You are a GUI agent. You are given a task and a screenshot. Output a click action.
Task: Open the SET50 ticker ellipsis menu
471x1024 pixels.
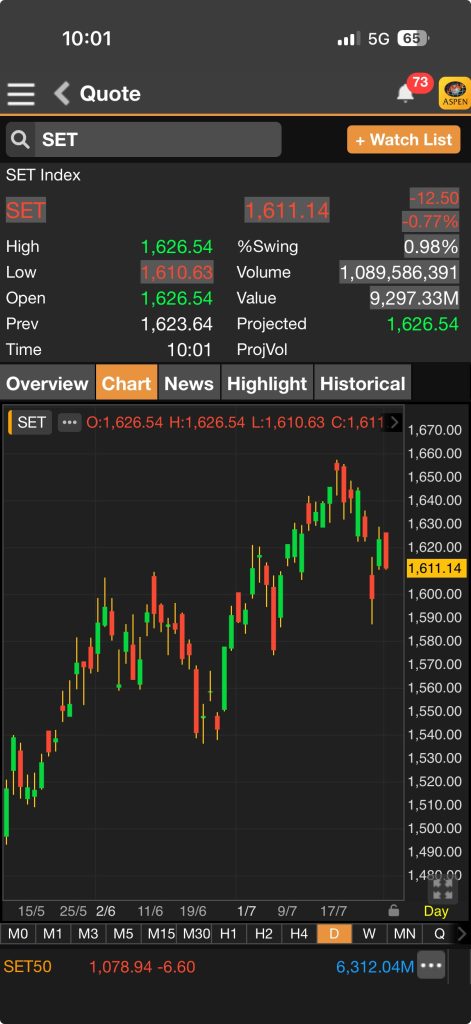(x=431, y=965)
